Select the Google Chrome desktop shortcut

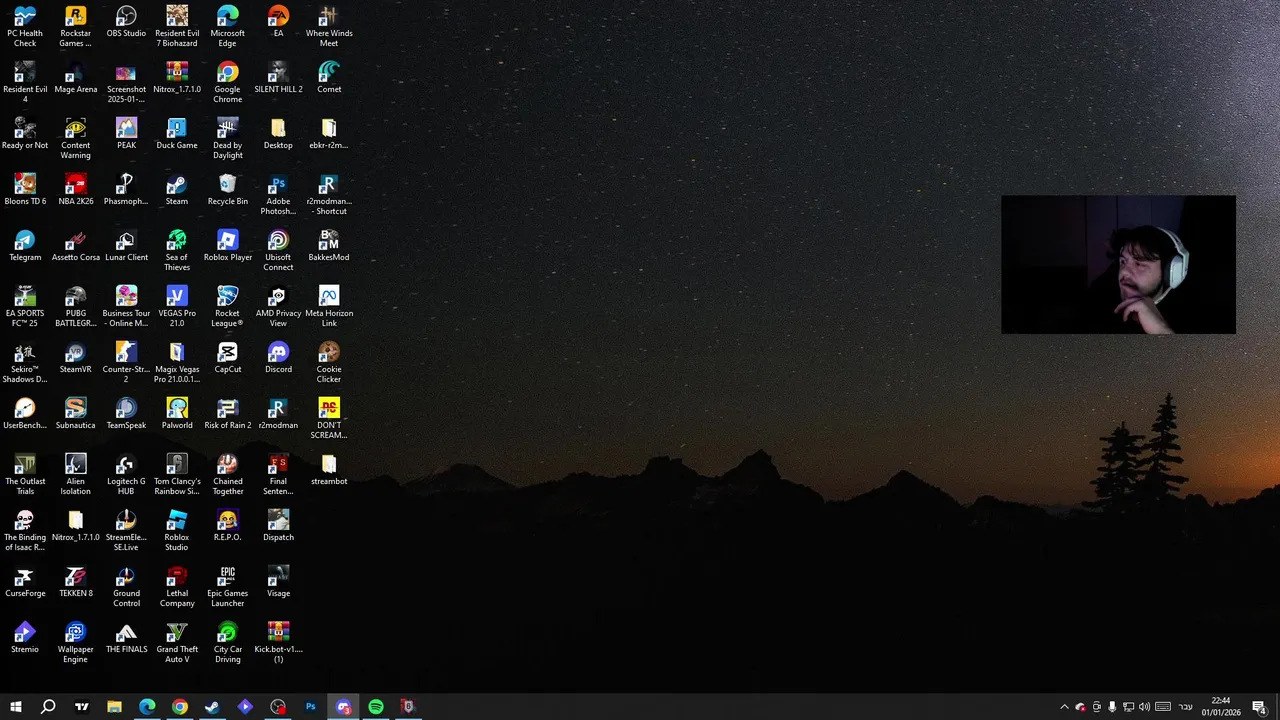pos(227,82)
